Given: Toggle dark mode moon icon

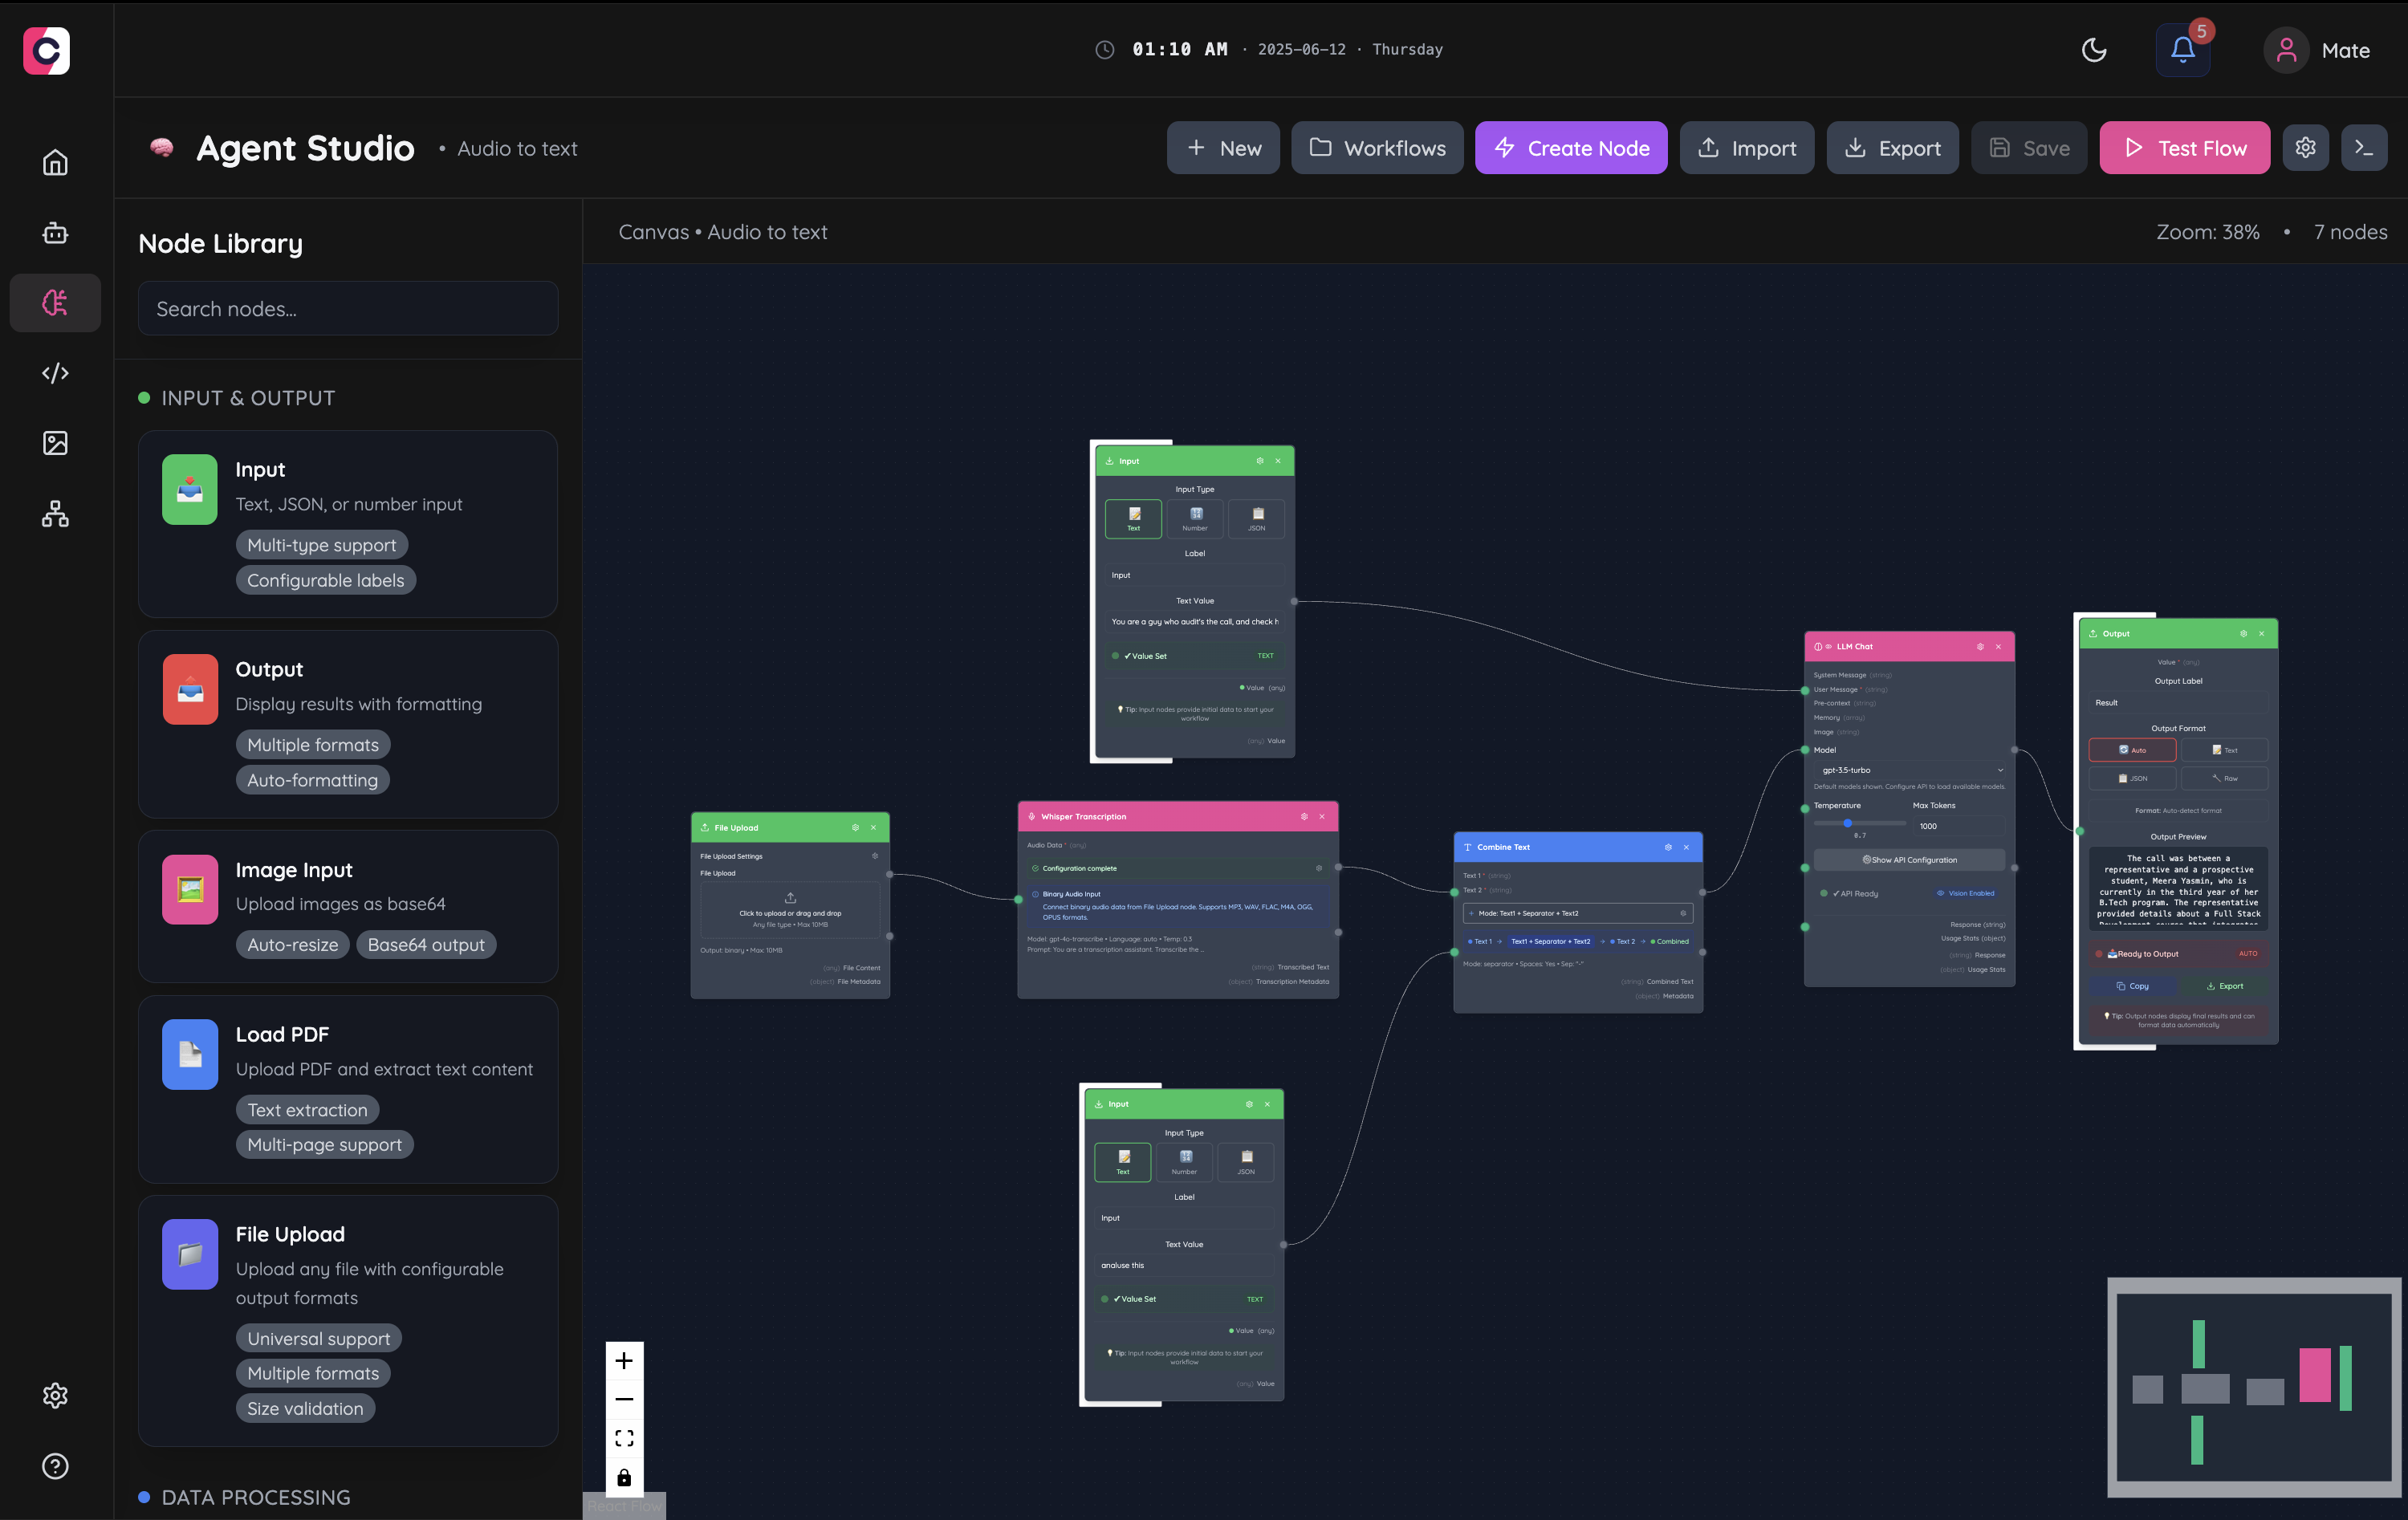Looking at the screenshot, I should [x=2093, y=50].
